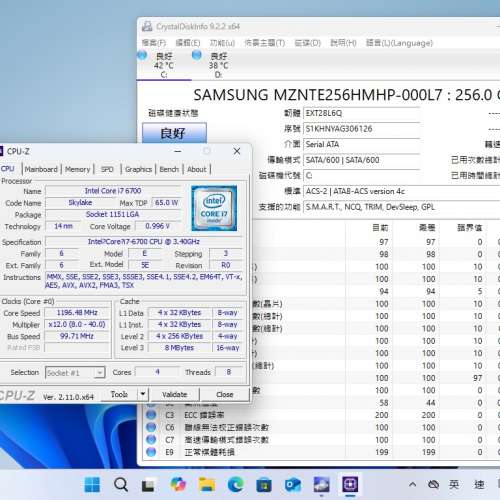
Task: Click the blue status orb in row E9
Action: click(x=151, y=452)
